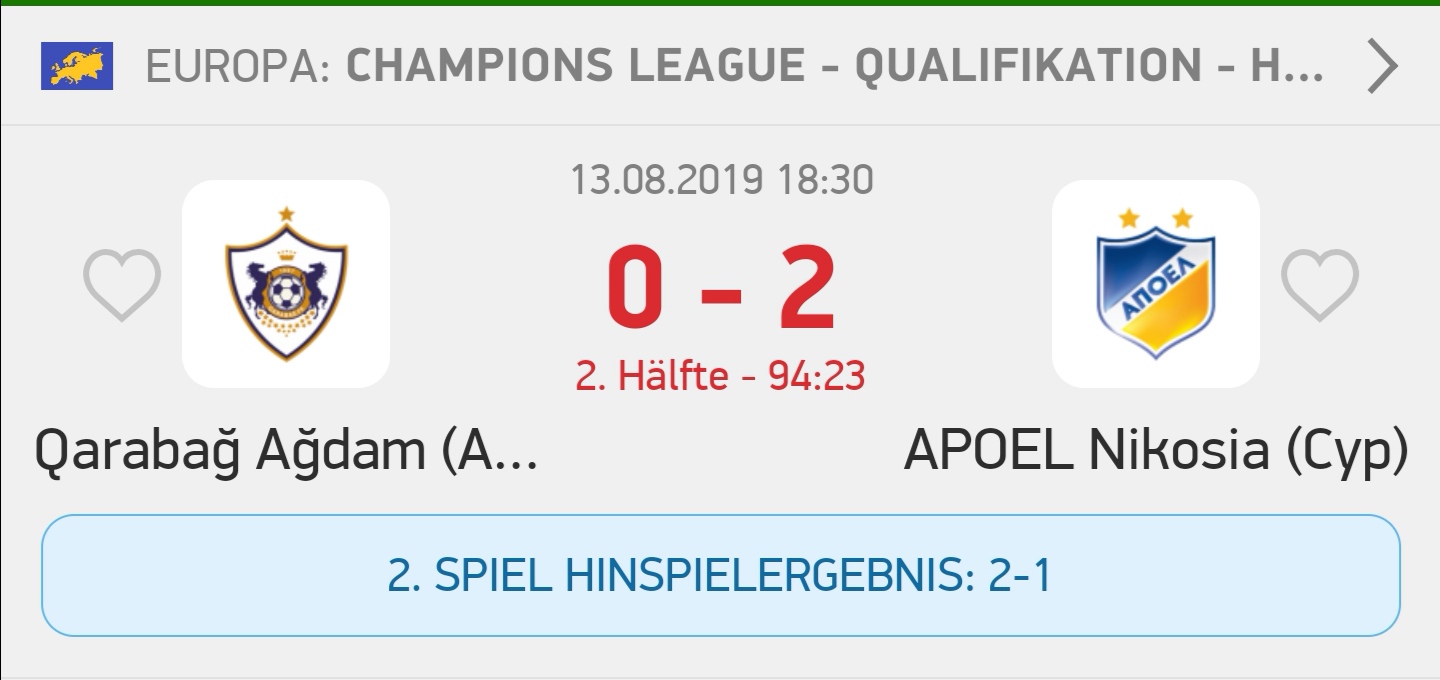Open the Hinspielergebnis 2-1 banner
This screenshot has height=680, width=1440.
[720, 576]
